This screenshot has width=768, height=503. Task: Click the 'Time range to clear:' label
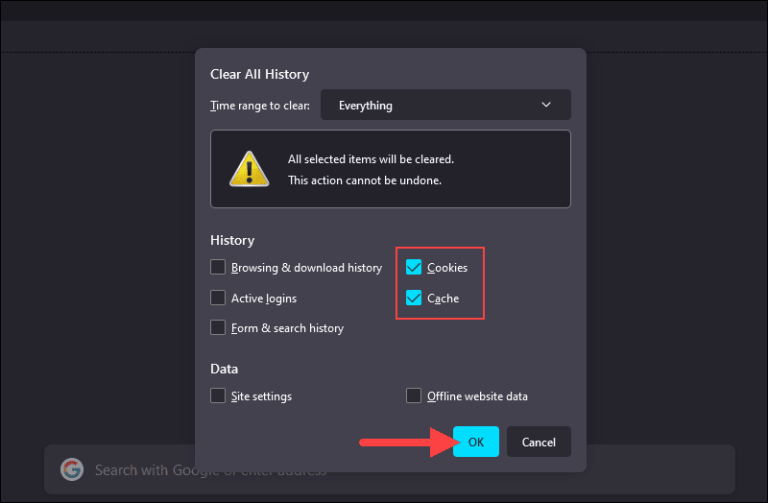260,106
